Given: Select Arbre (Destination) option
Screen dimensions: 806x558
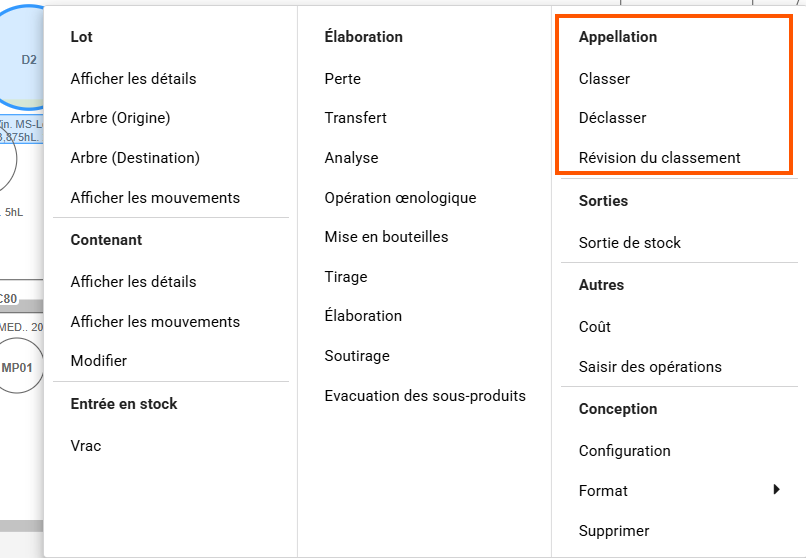Looking at the screenshot, I should 135,158.
